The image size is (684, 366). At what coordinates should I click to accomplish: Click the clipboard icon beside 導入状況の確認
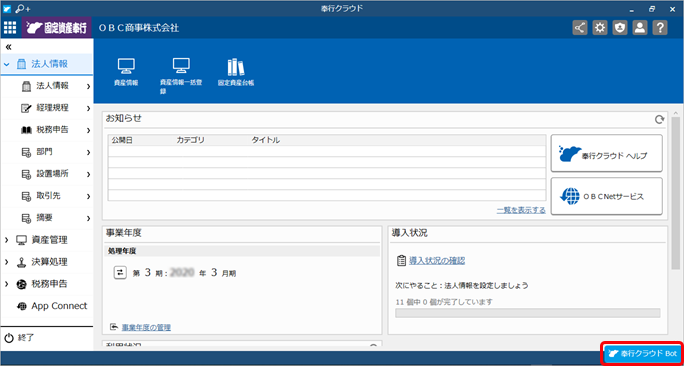(401, 261)
